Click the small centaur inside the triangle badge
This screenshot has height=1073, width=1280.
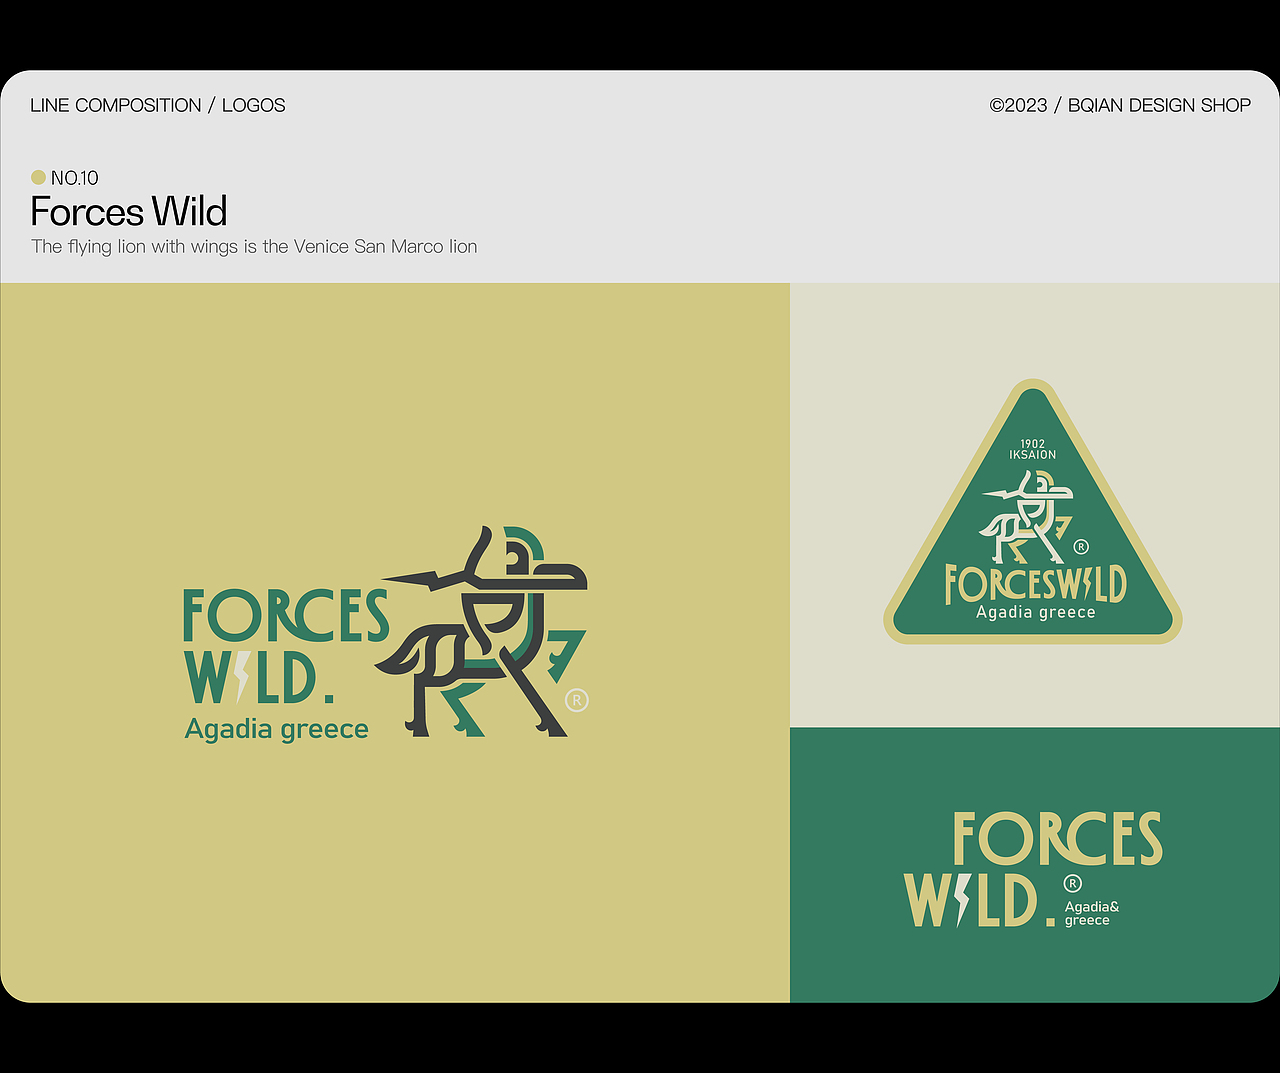[1027, 518]
